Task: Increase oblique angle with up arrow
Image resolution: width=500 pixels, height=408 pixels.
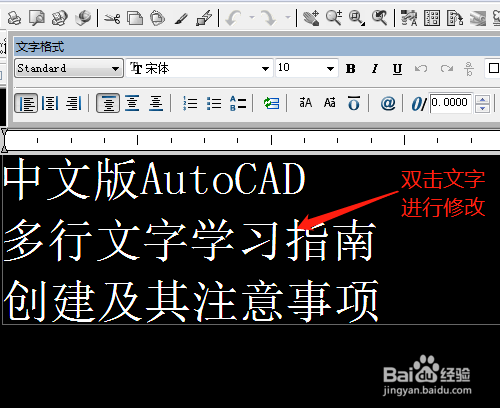Action: tap(482, 99)
